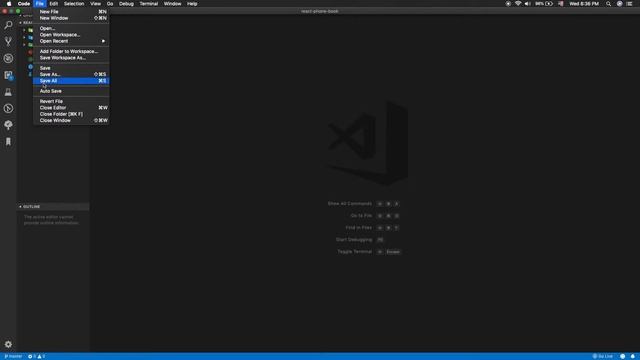Open the Help menu

tap(192, 4)
